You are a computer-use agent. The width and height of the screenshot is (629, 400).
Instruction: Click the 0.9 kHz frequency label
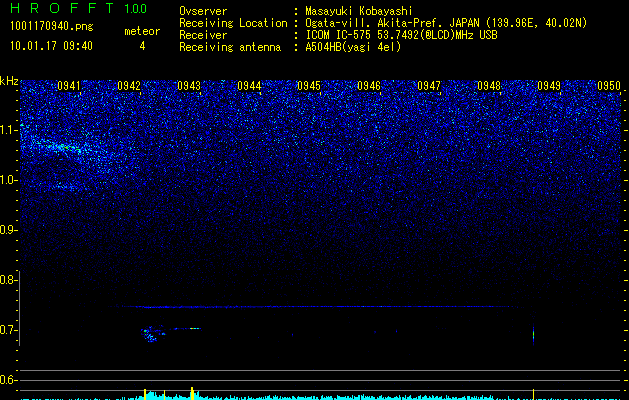click(x=8, y=230)
